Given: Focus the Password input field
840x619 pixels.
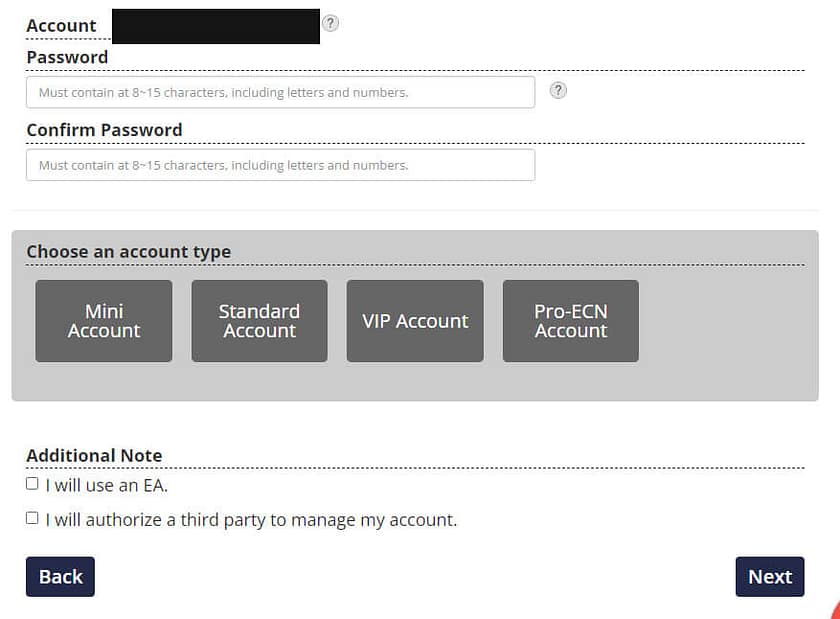Looking at the screenshot, I should click(280, 93).
